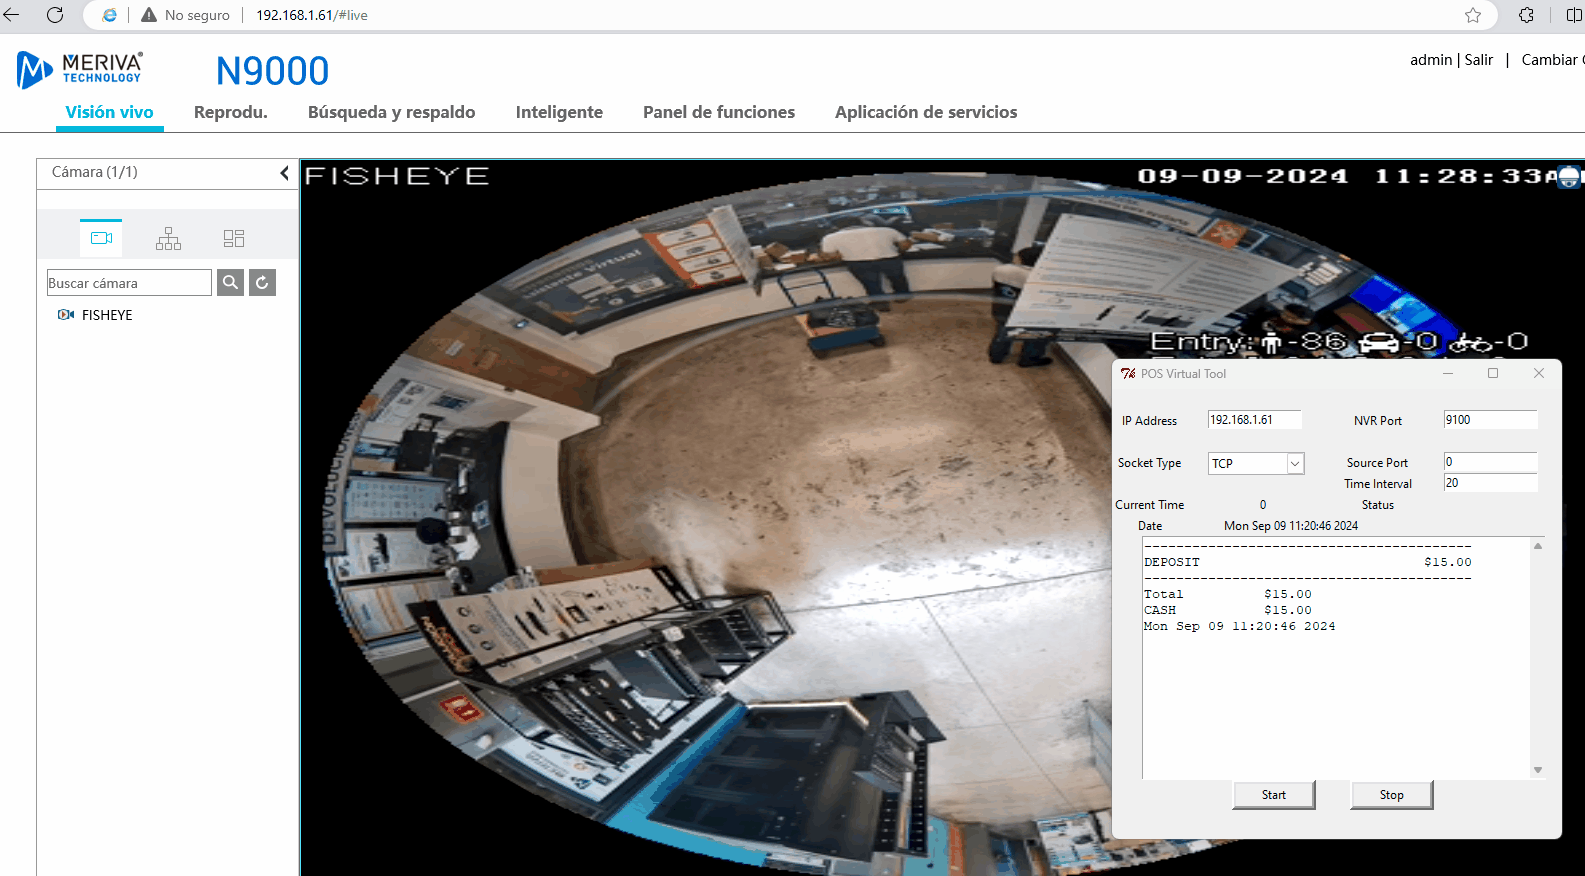The width and height of the screenshot is (1585, 876).
Task: Open the Visión vivo tab
Action: [x=110, y=112]
